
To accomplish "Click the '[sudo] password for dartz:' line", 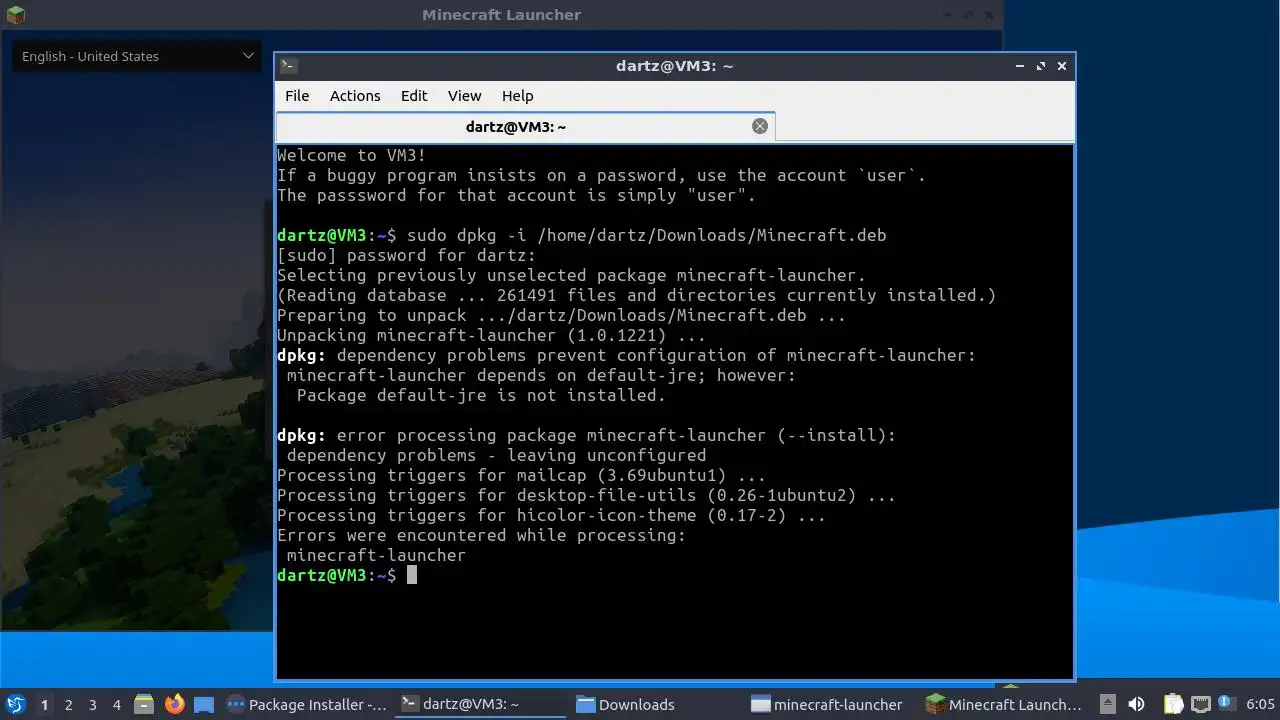I will 406,255.
